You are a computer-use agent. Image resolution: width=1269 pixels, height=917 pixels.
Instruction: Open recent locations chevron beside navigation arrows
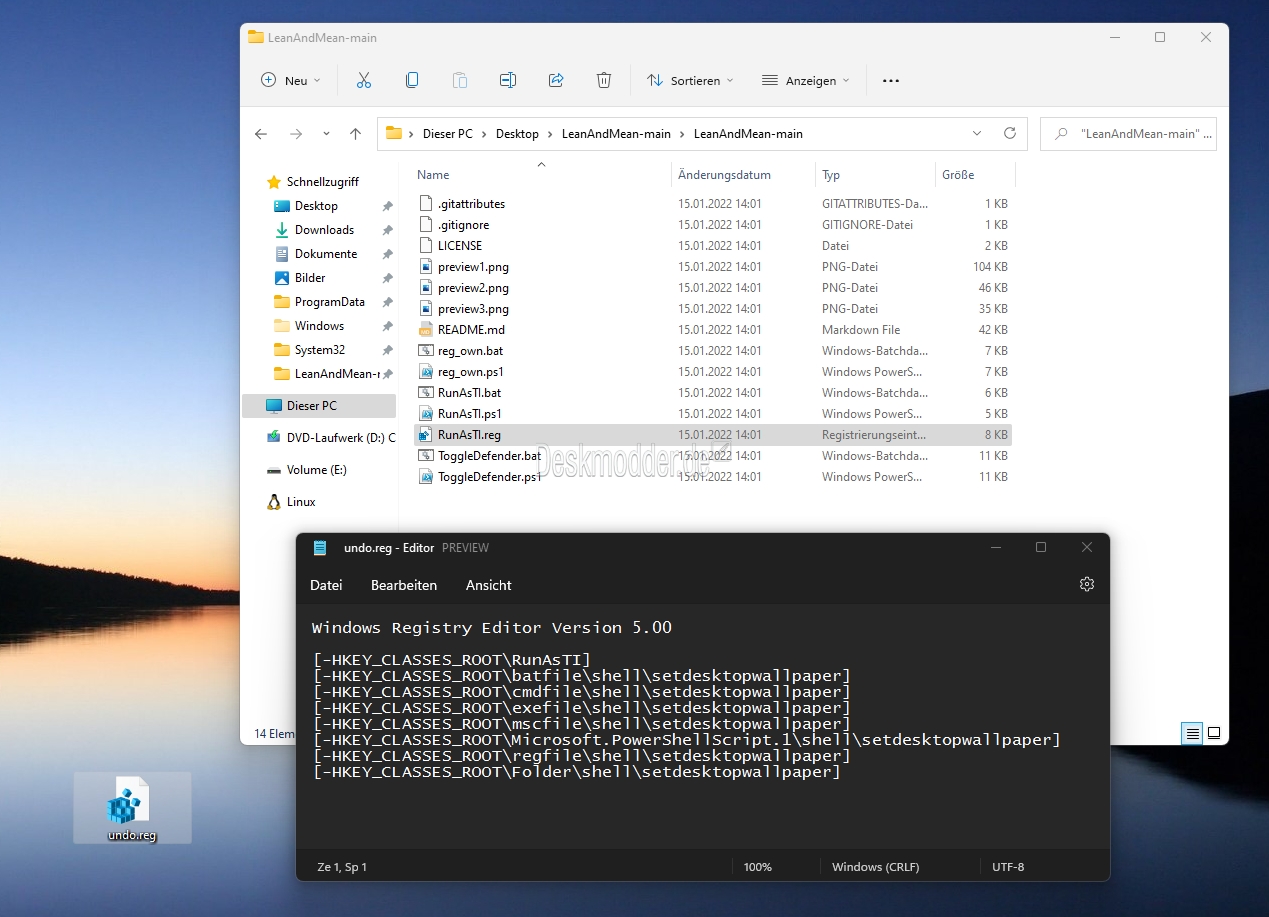point(326,134)
